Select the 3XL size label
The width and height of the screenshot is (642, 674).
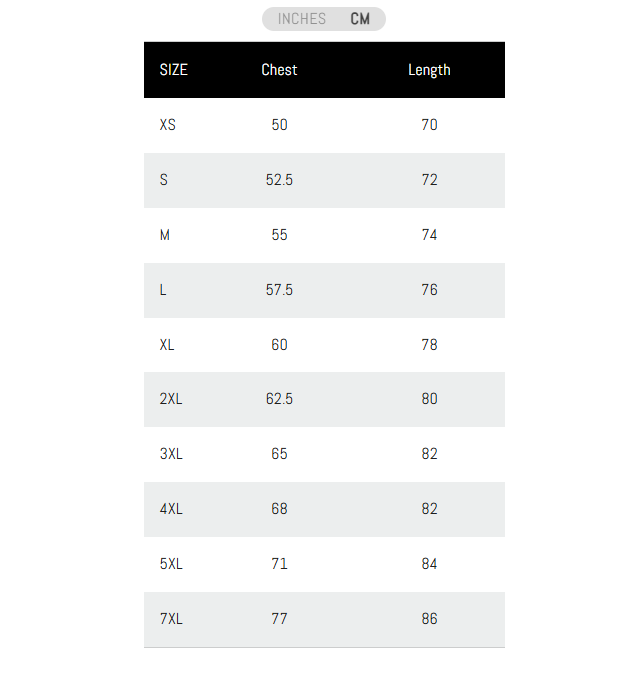click(171, 454)
